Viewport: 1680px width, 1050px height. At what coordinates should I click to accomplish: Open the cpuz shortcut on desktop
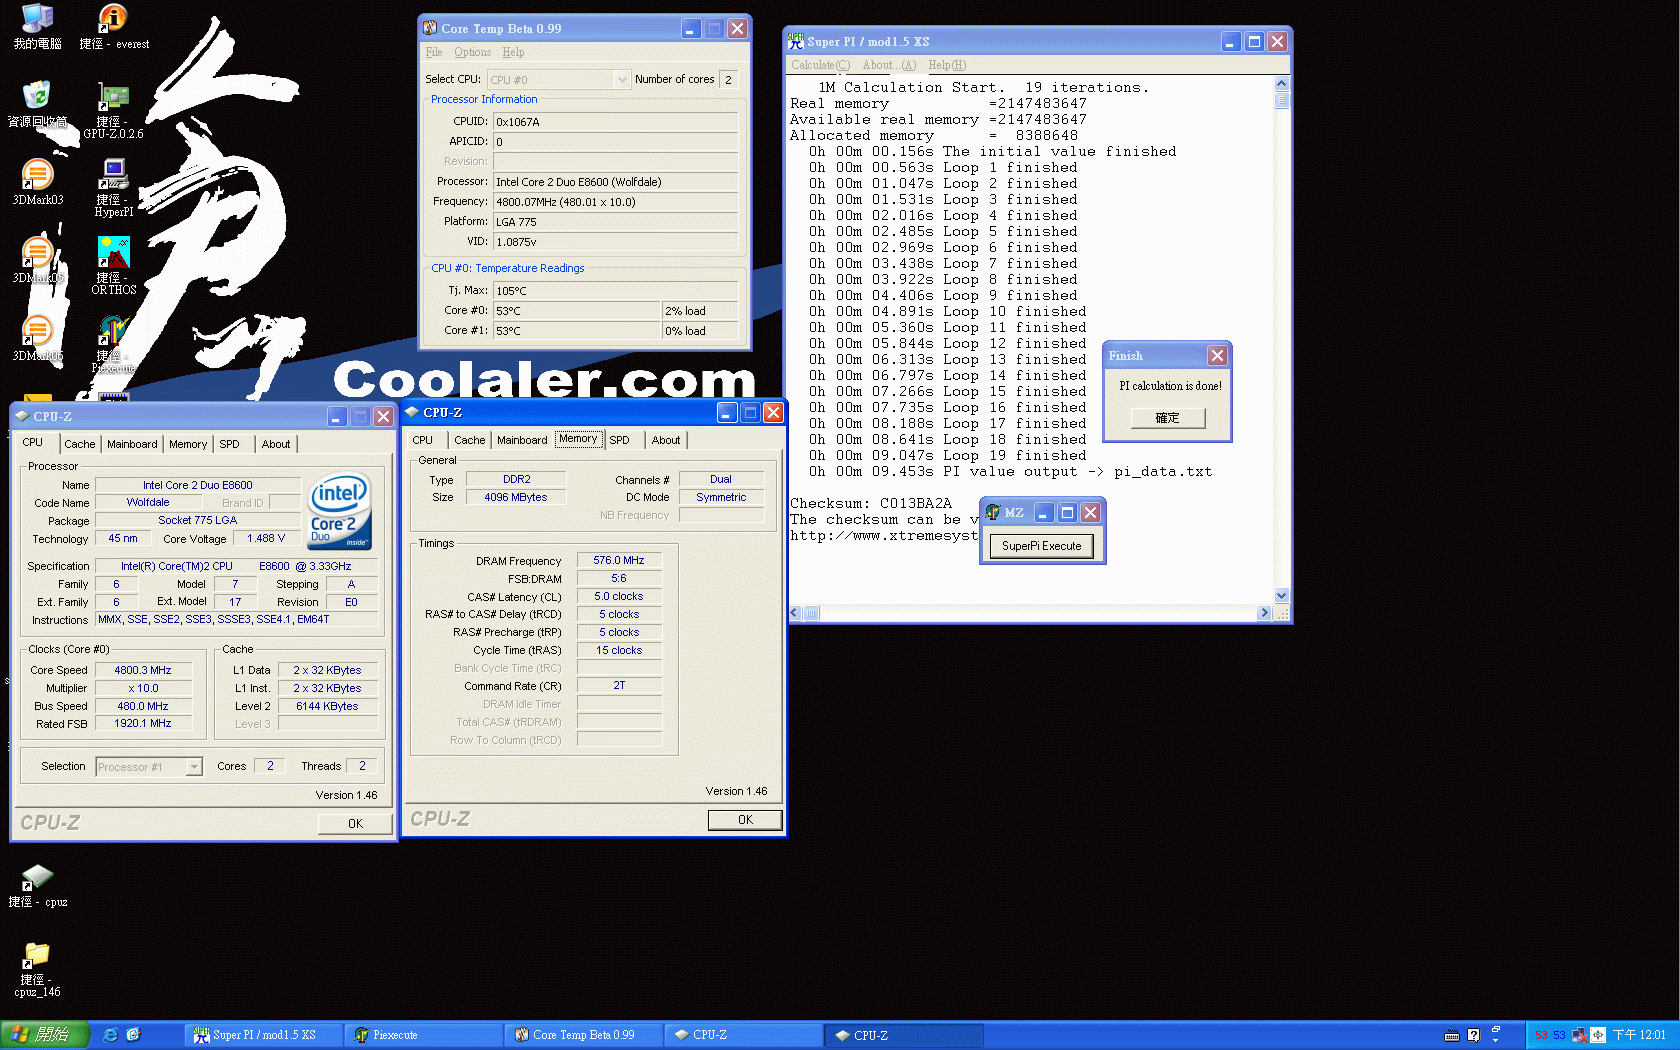(x=37, y=886)
